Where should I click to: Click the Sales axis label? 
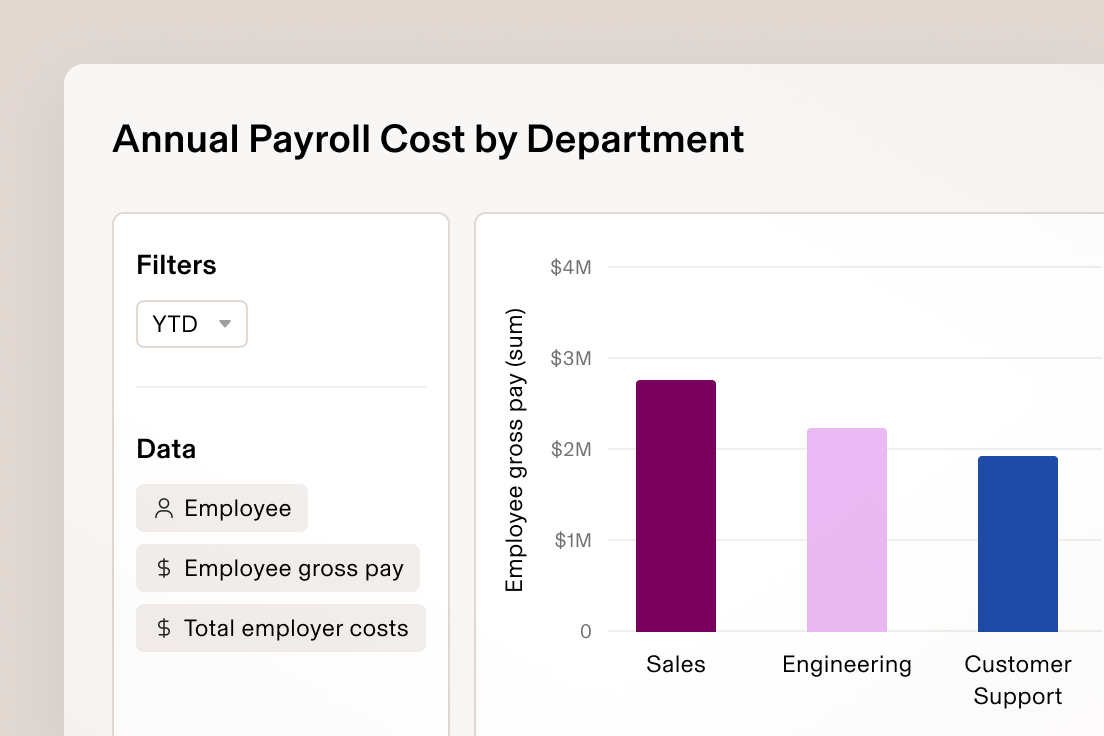(675, 663)
